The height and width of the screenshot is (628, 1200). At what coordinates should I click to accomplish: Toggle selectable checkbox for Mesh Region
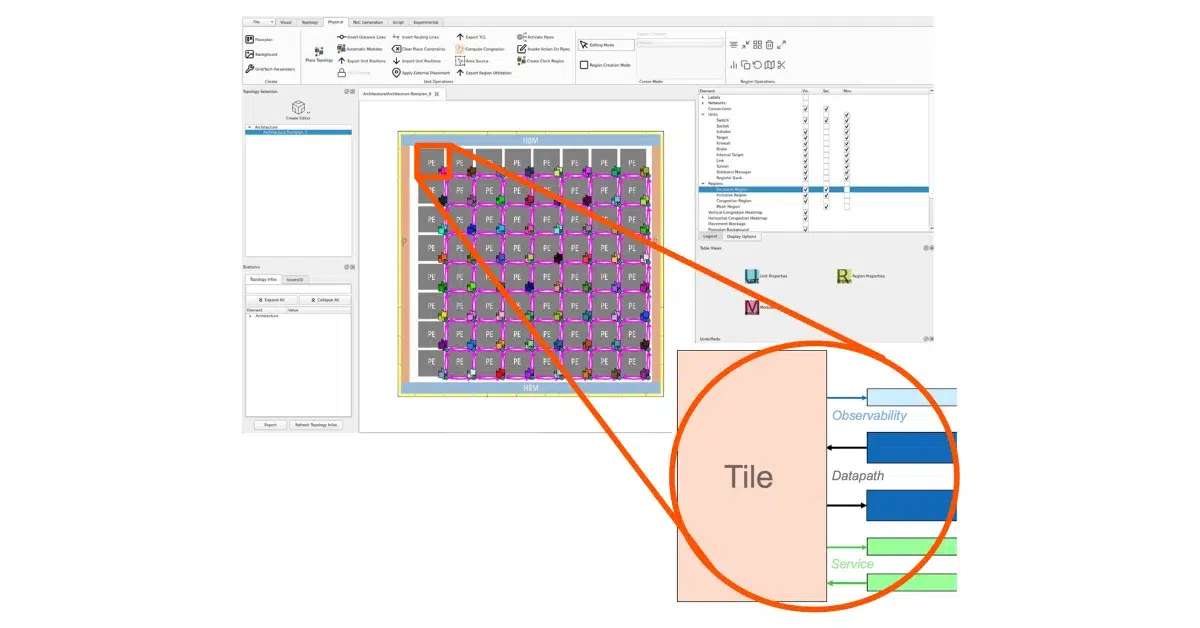[826, 206]
